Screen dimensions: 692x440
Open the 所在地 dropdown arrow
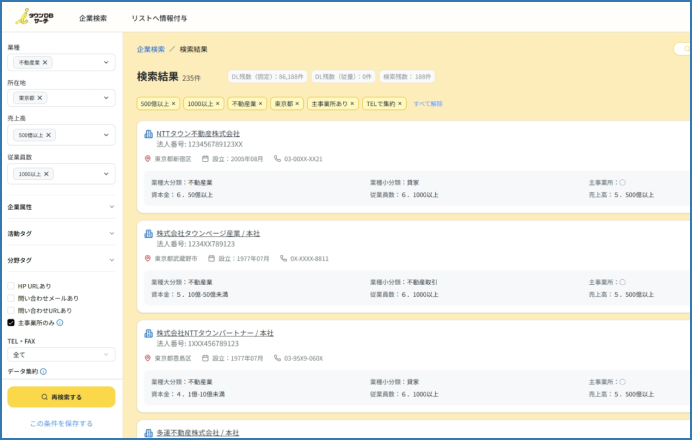click(106, 98)
